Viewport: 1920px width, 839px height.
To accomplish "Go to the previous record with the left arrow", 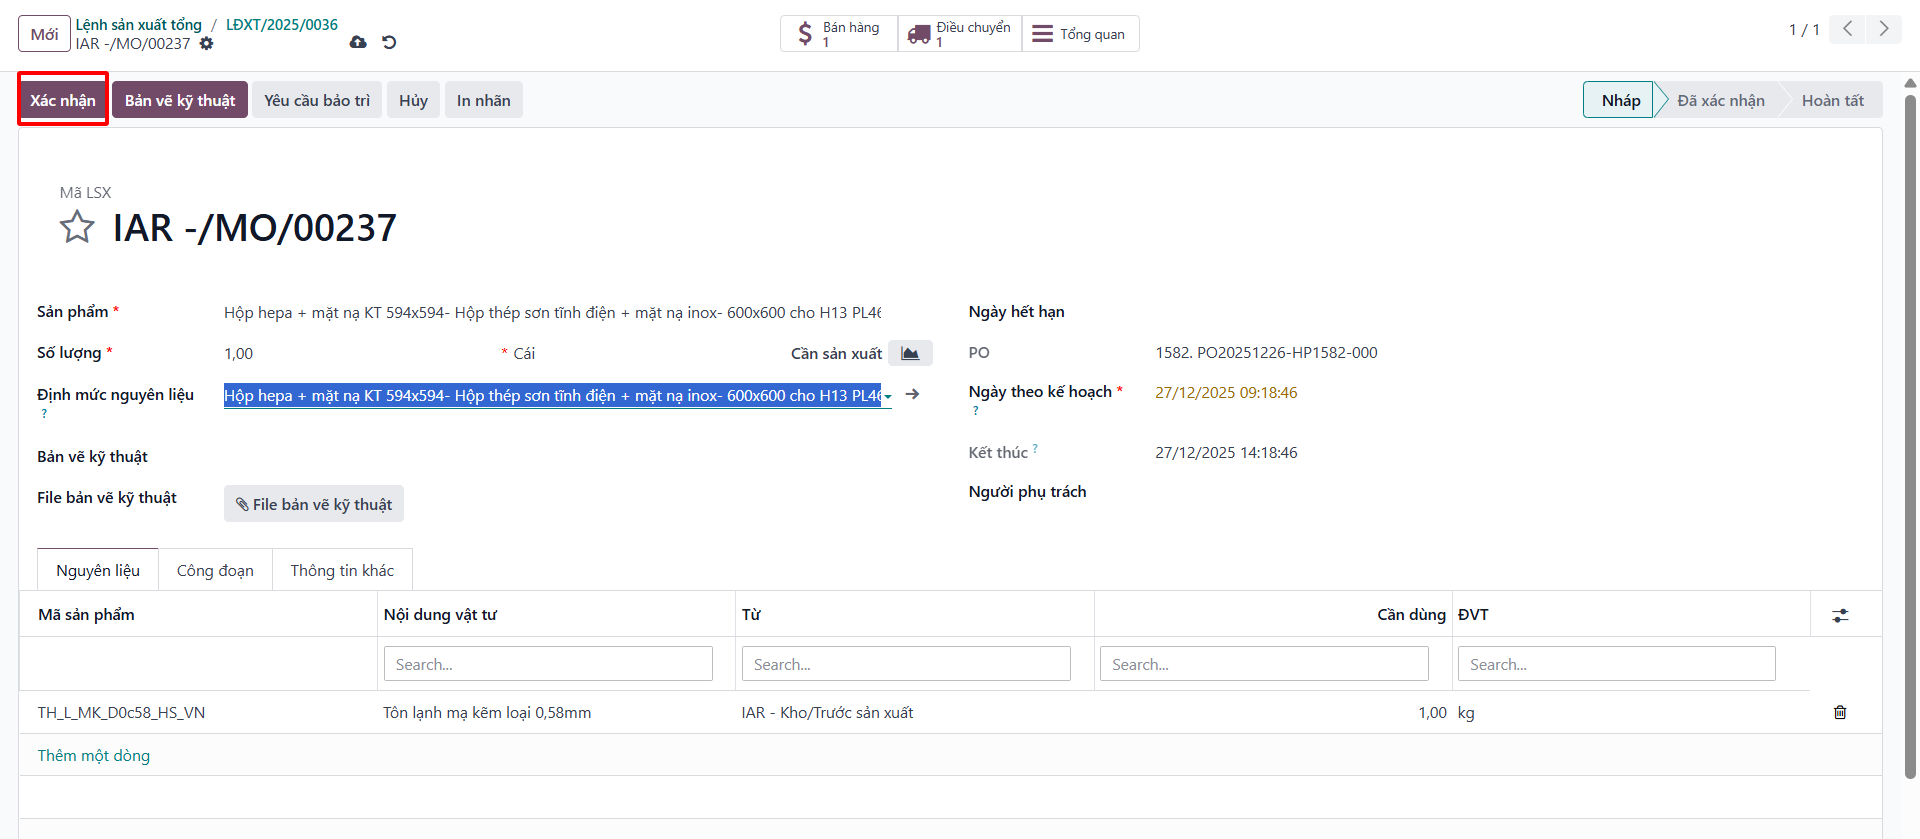I will click(1847, 29).
